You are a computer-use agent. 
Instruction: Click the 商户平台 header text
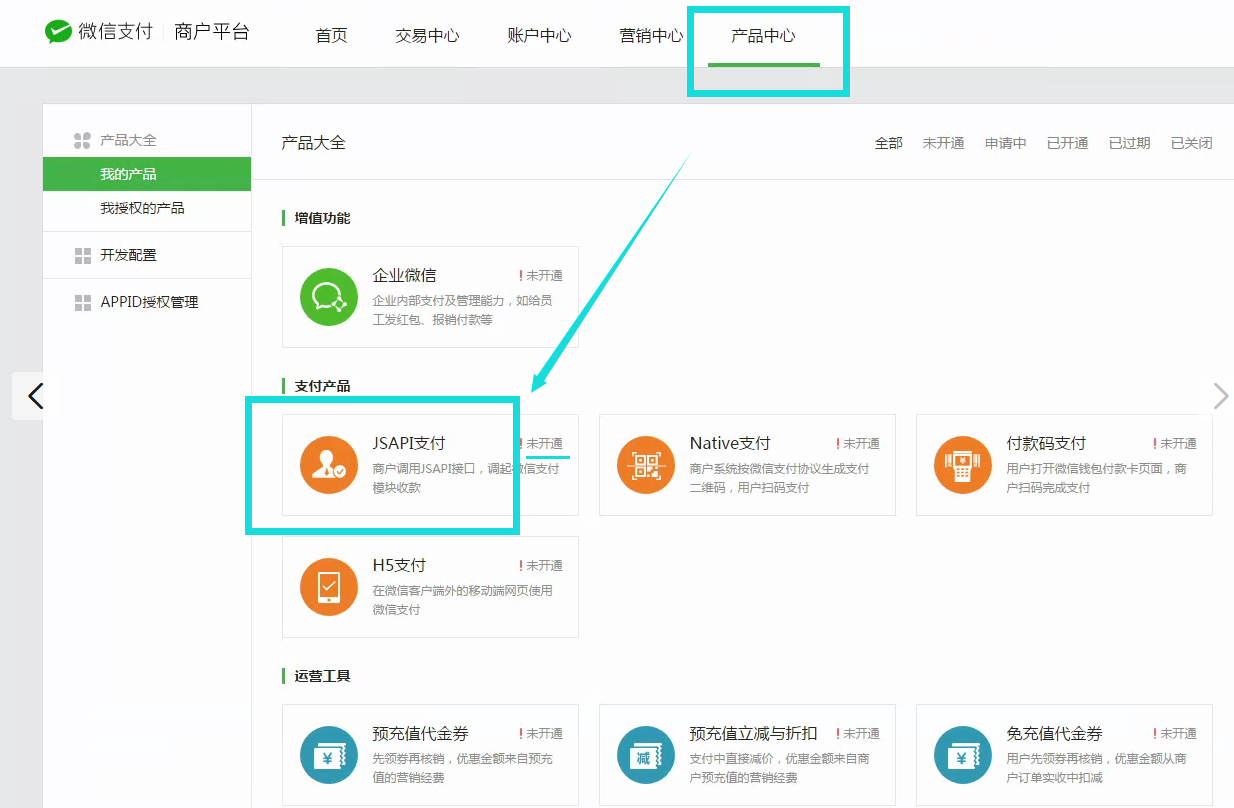212,32
